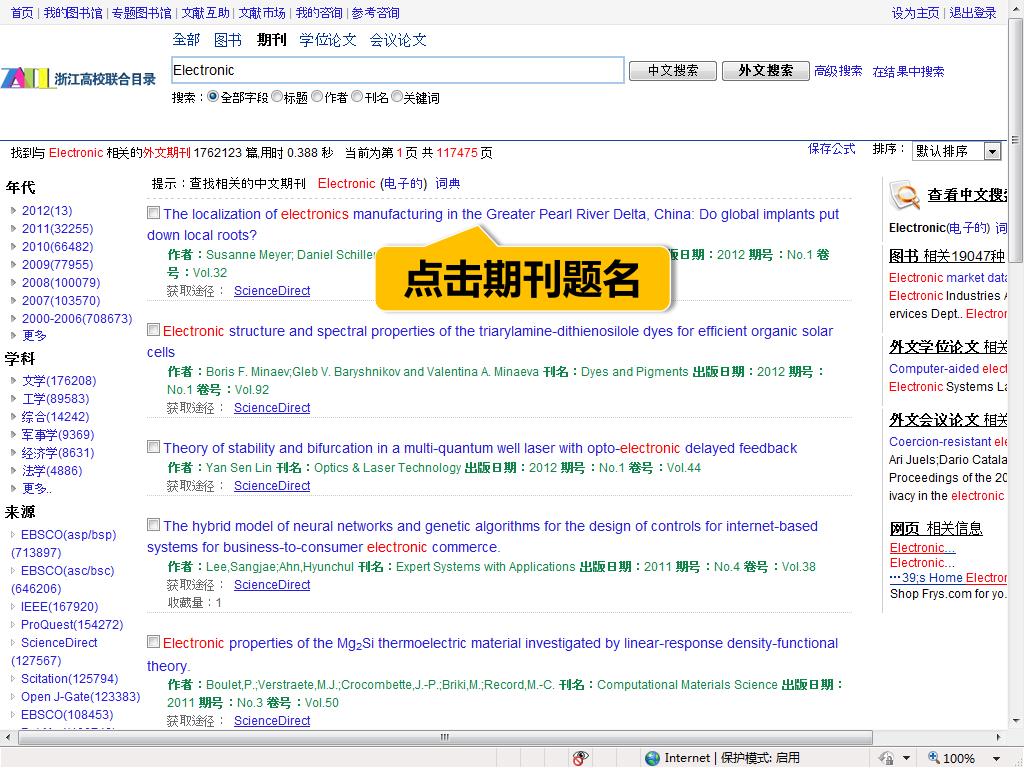Click the horizontal scrollbar at page bottom

pyautogui.click(x=445, y=737)
